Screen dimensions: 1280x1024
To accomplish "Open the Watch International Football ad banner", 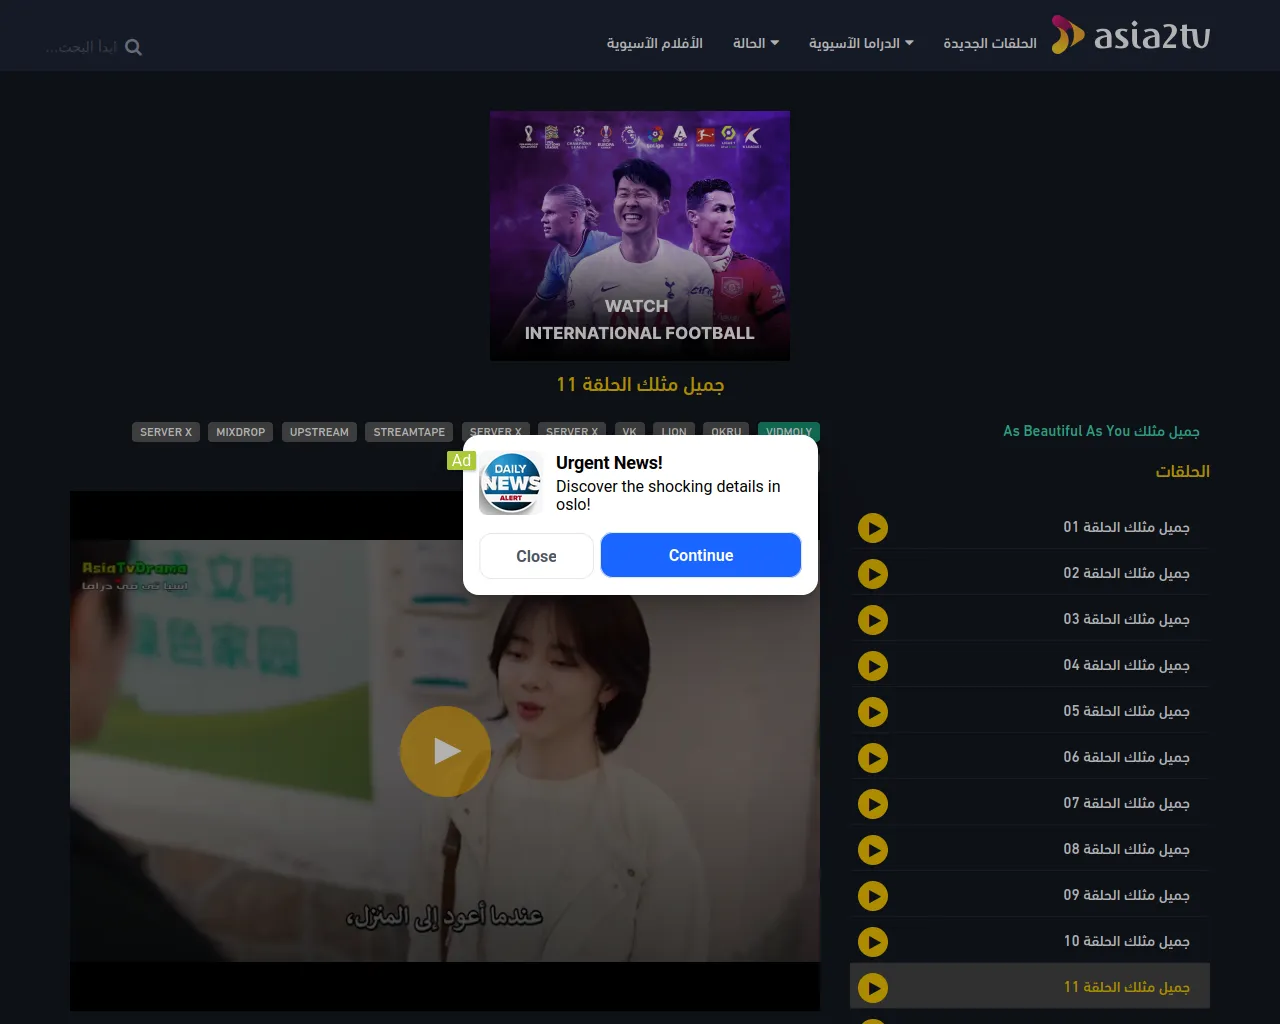I will click(x=640, y=236).
